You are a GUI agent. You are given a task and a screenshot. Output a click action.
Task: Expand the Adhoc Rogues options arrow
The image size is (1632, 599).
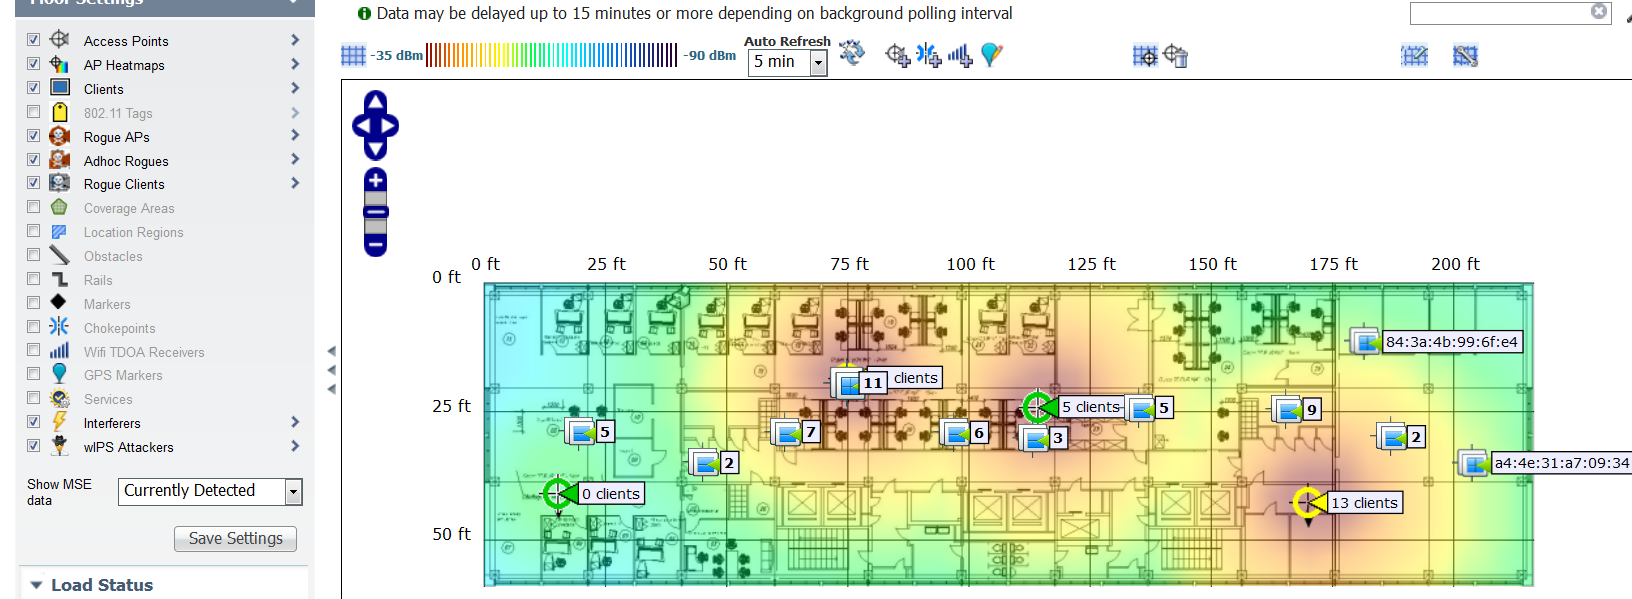tap(295, 159)
